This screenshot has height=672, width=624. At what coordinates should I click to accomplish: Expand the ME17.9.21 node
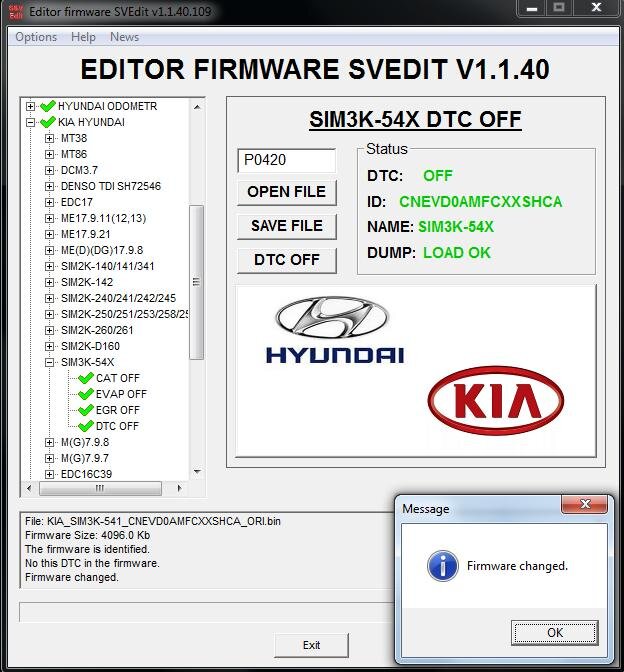(x=49, y=234)
